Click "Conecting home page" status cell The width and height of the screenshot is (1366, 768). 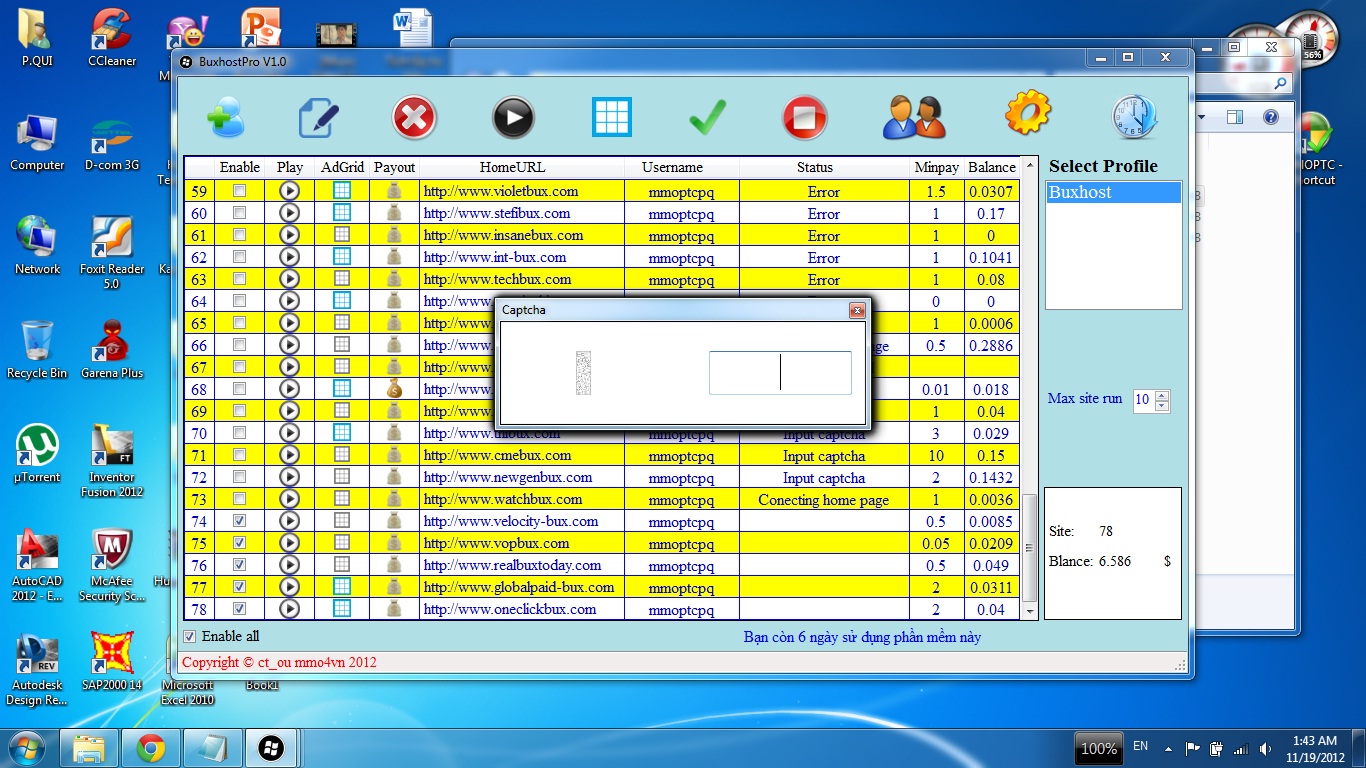pos(824,499)
